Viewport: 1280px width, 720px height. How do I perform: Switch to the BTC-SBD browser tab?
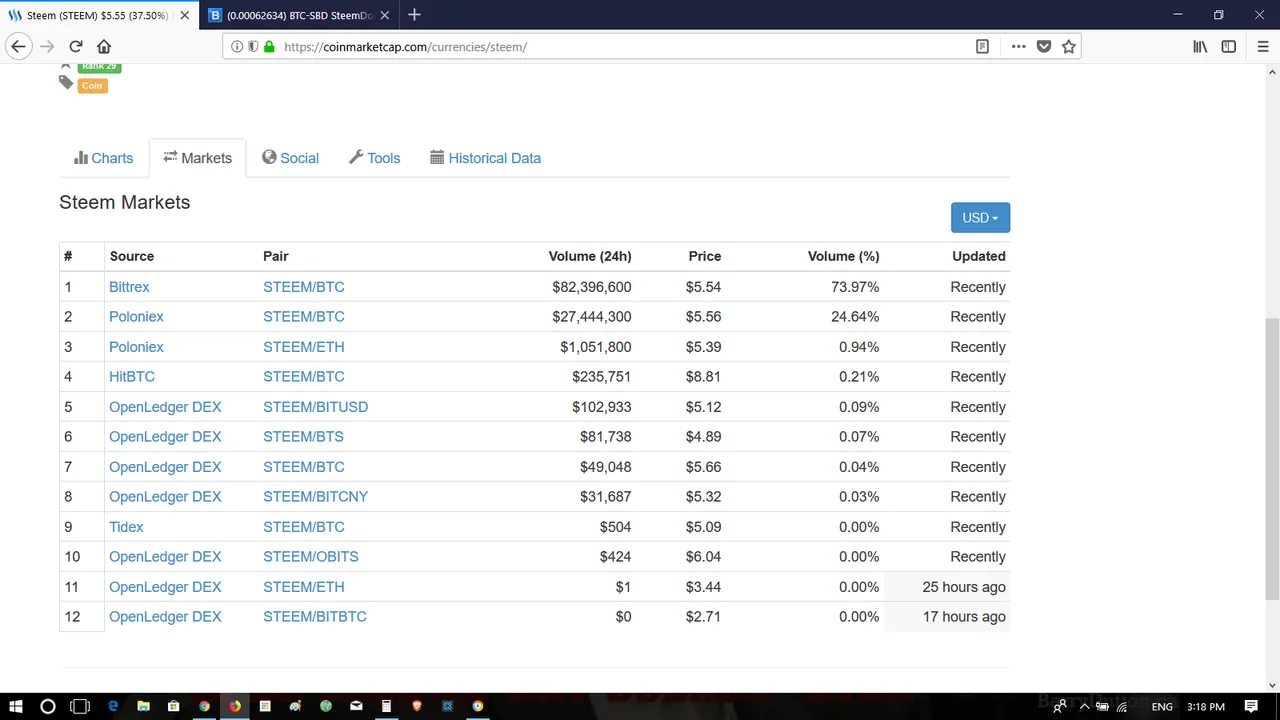click(300, 15)
